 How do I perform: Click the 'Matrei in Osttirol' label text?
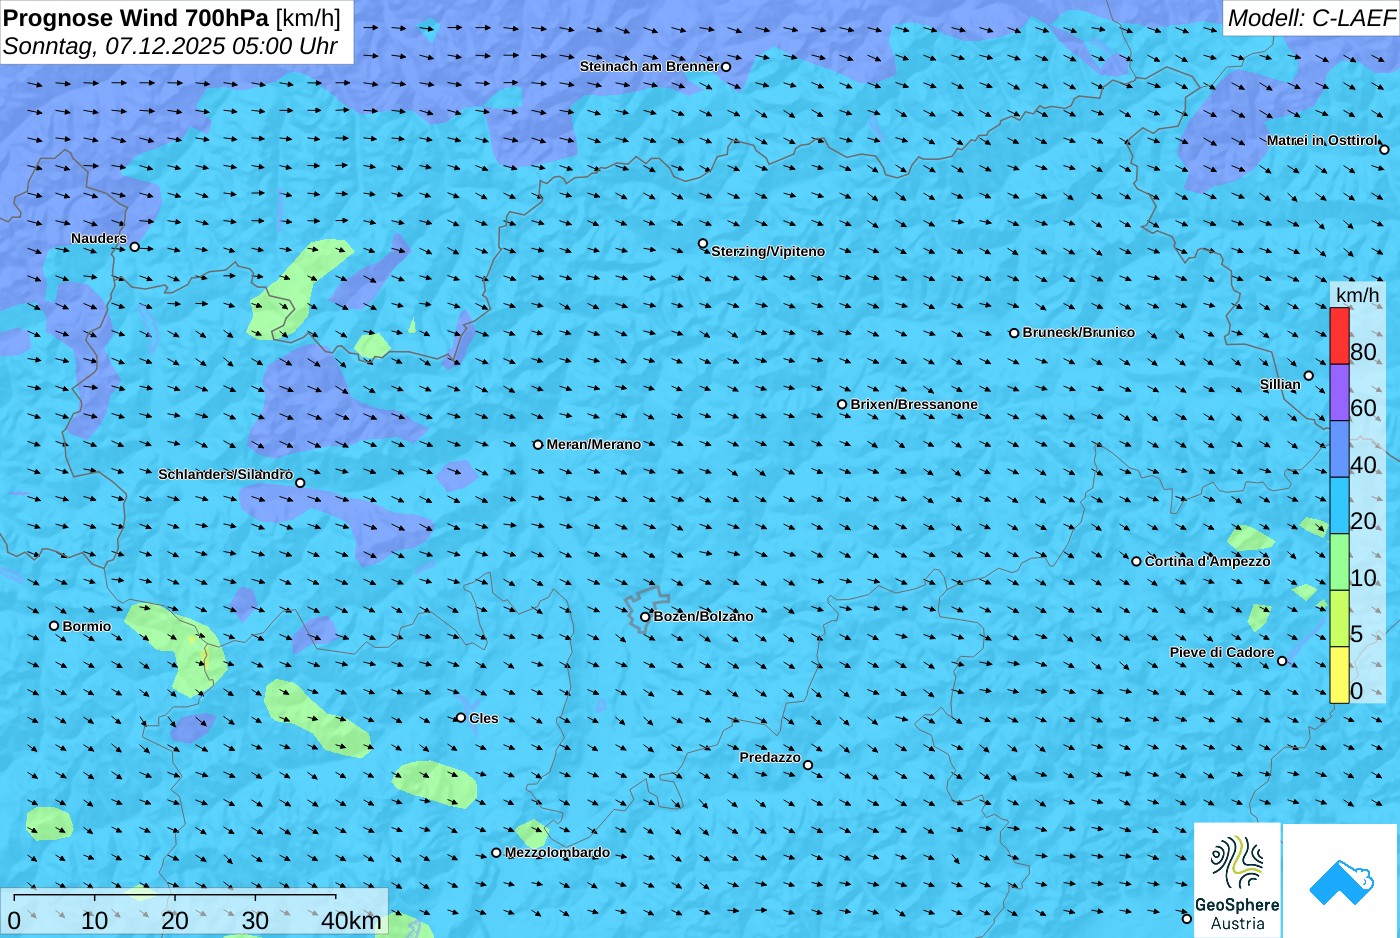click(x=1322, y=140)
